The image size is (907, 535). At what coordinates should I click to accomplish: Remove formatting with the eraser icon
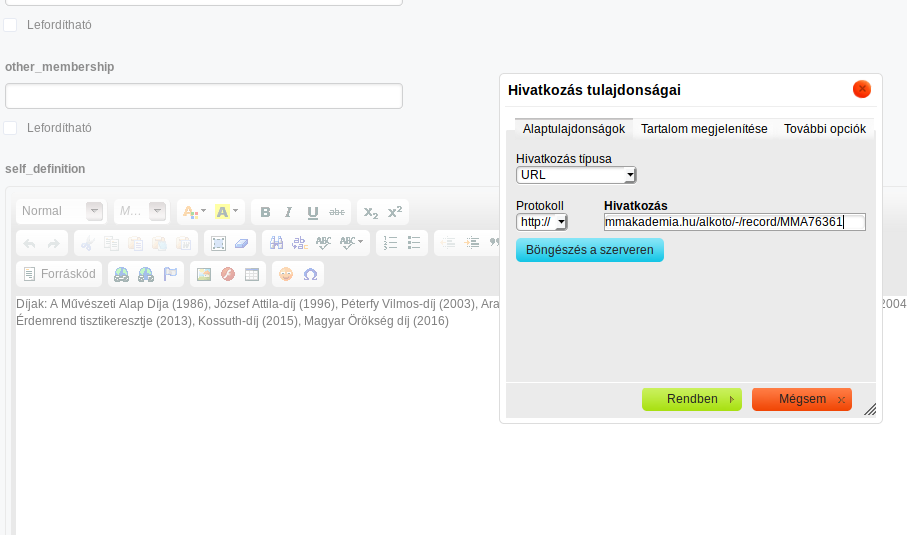(x=242, y=243)
